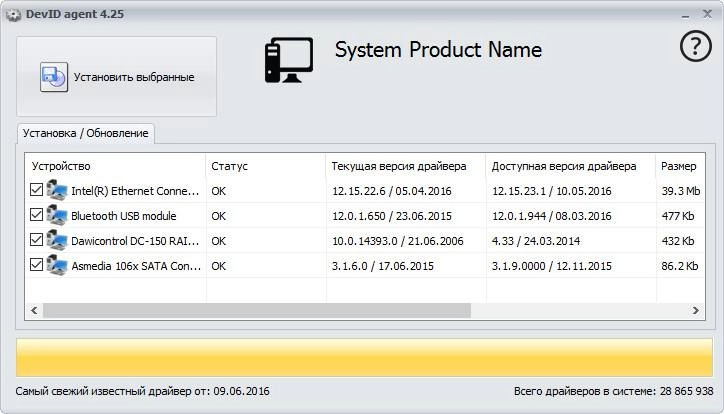Select the Dawicontrol DC-150 RAI... device name

pos(135,241)
